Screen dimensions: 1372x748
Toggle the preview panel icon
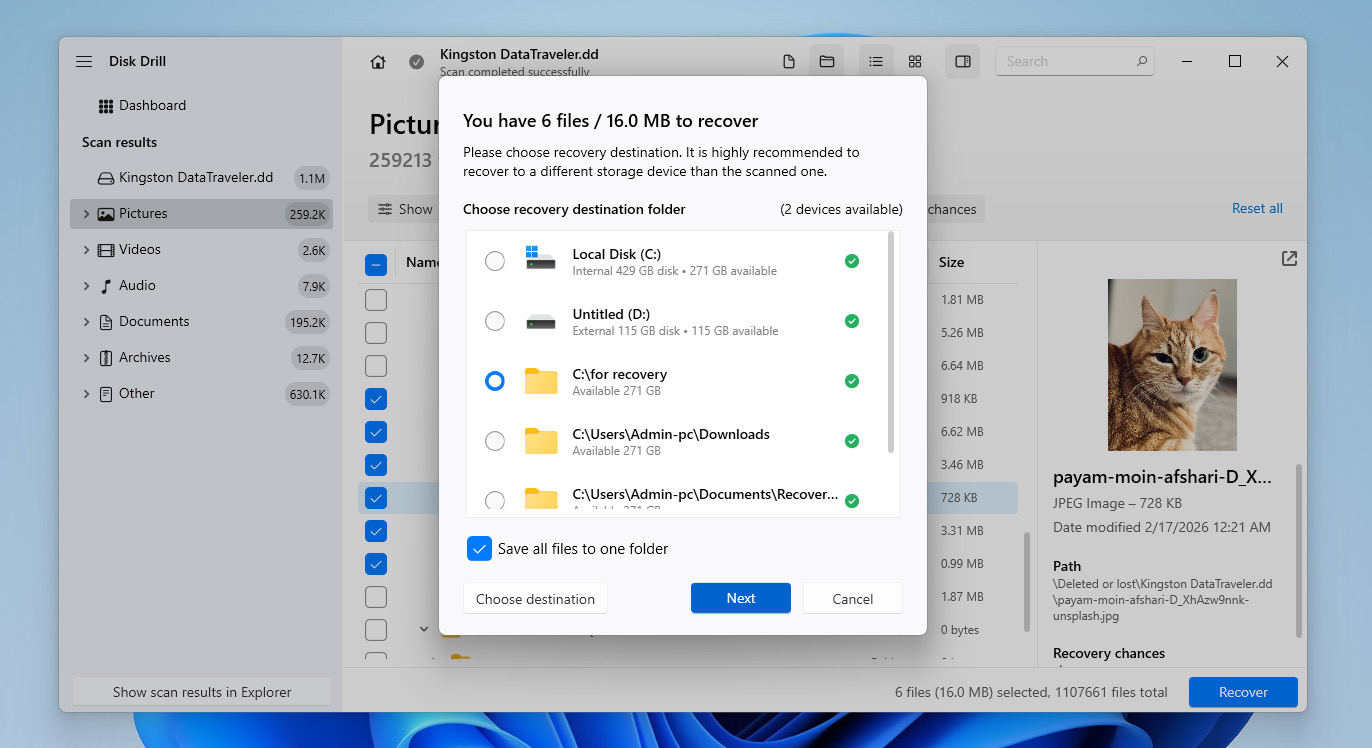tap(963, 62)
